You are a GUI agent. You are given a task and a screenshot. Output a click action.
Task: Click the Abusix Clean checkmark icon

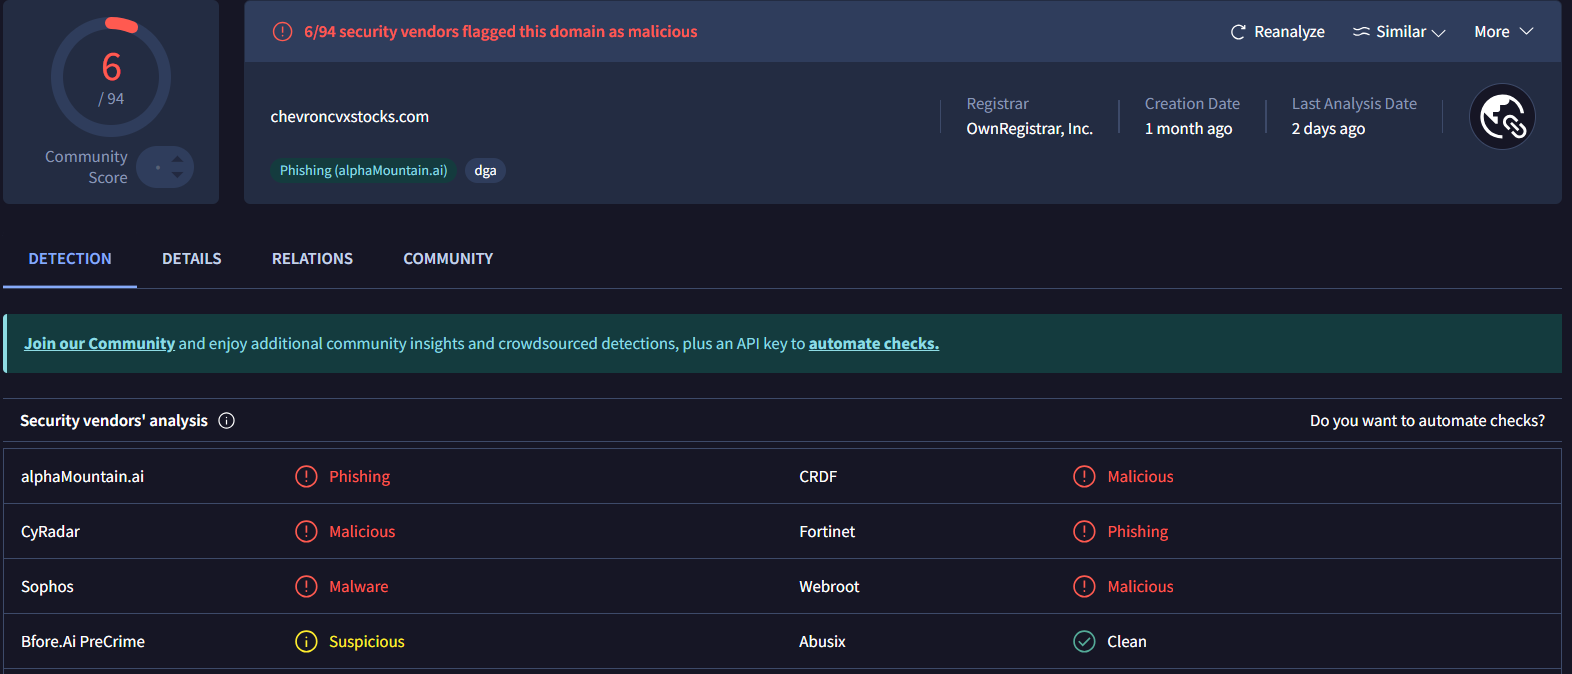pyautogui.click(x=1084, y=642)
